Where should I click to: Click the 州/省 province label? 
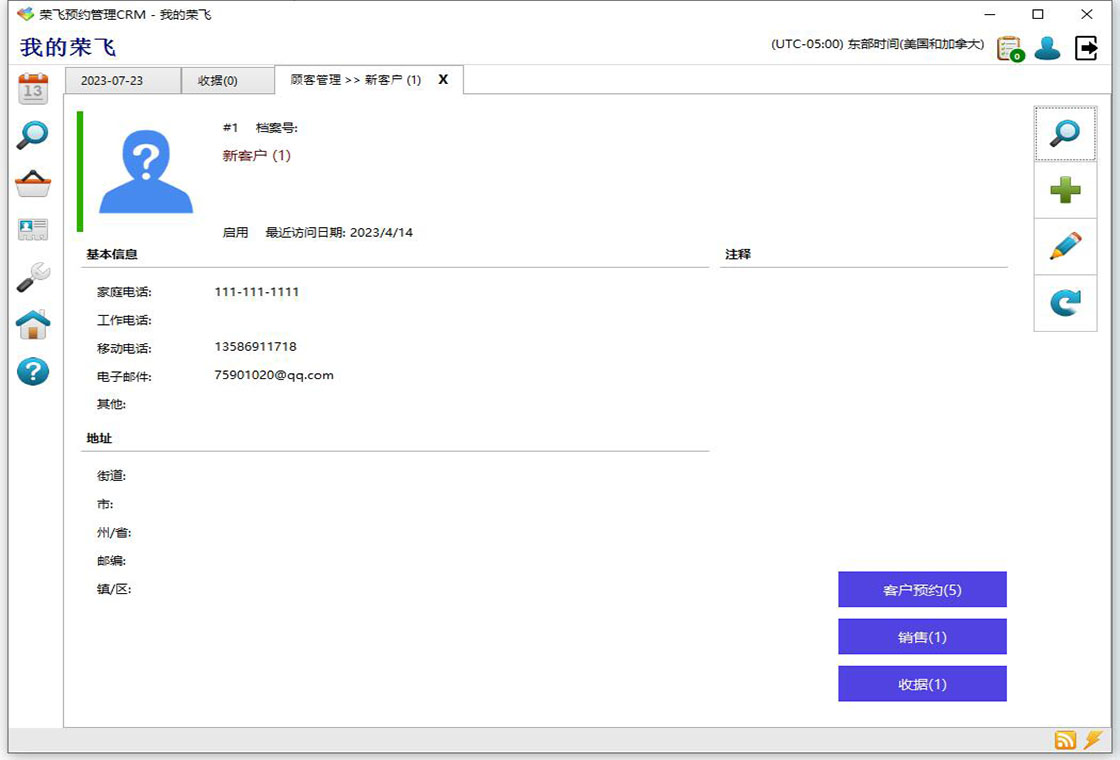coord(114,533)
